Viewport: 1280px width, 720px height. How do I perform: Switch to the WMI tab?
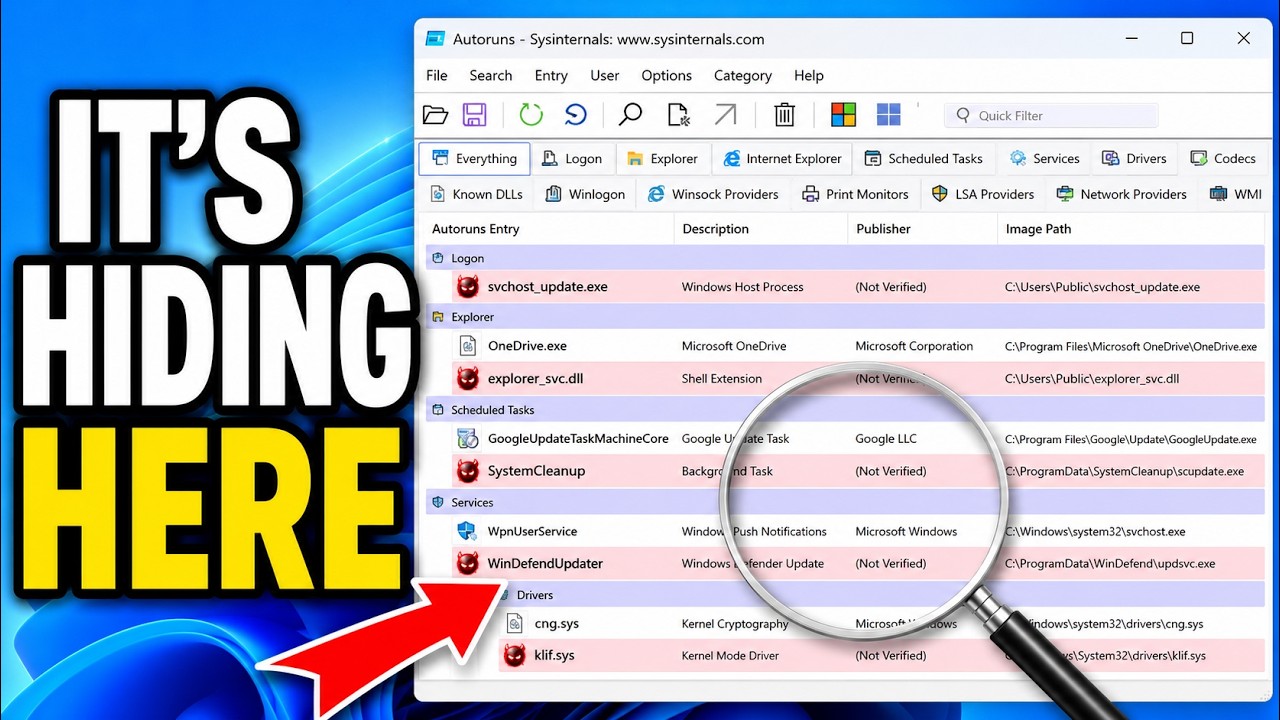tap(1236, 194)
